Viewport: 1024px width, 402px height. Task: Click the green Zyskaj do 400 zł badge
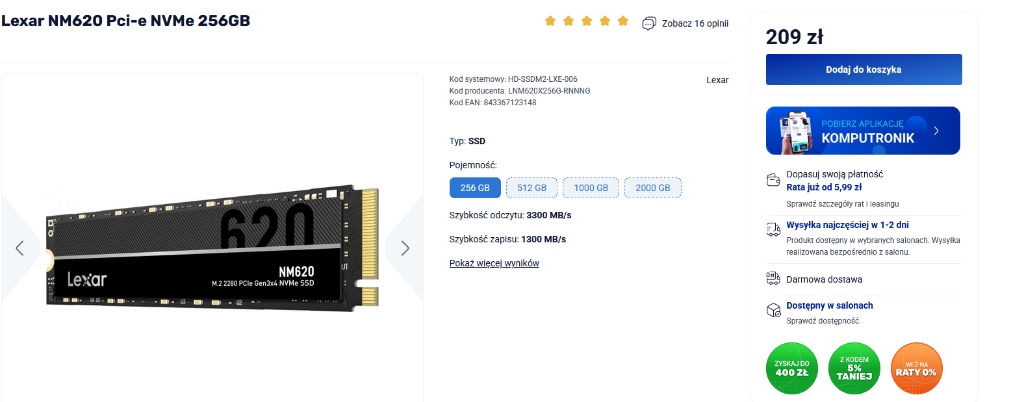792,368
